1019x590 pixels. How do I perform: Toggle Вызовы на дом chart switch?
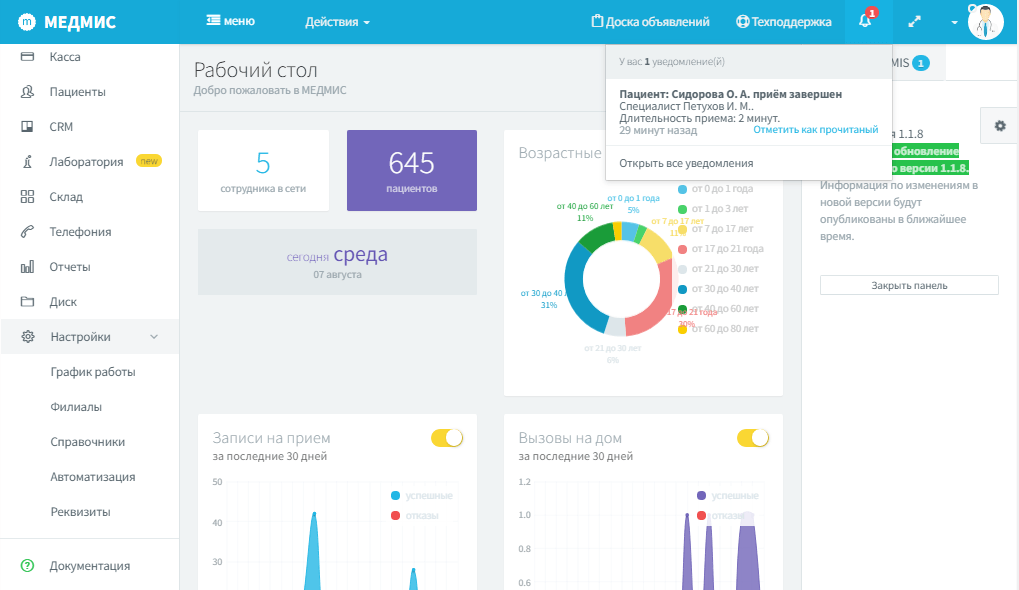pos(753,438)
